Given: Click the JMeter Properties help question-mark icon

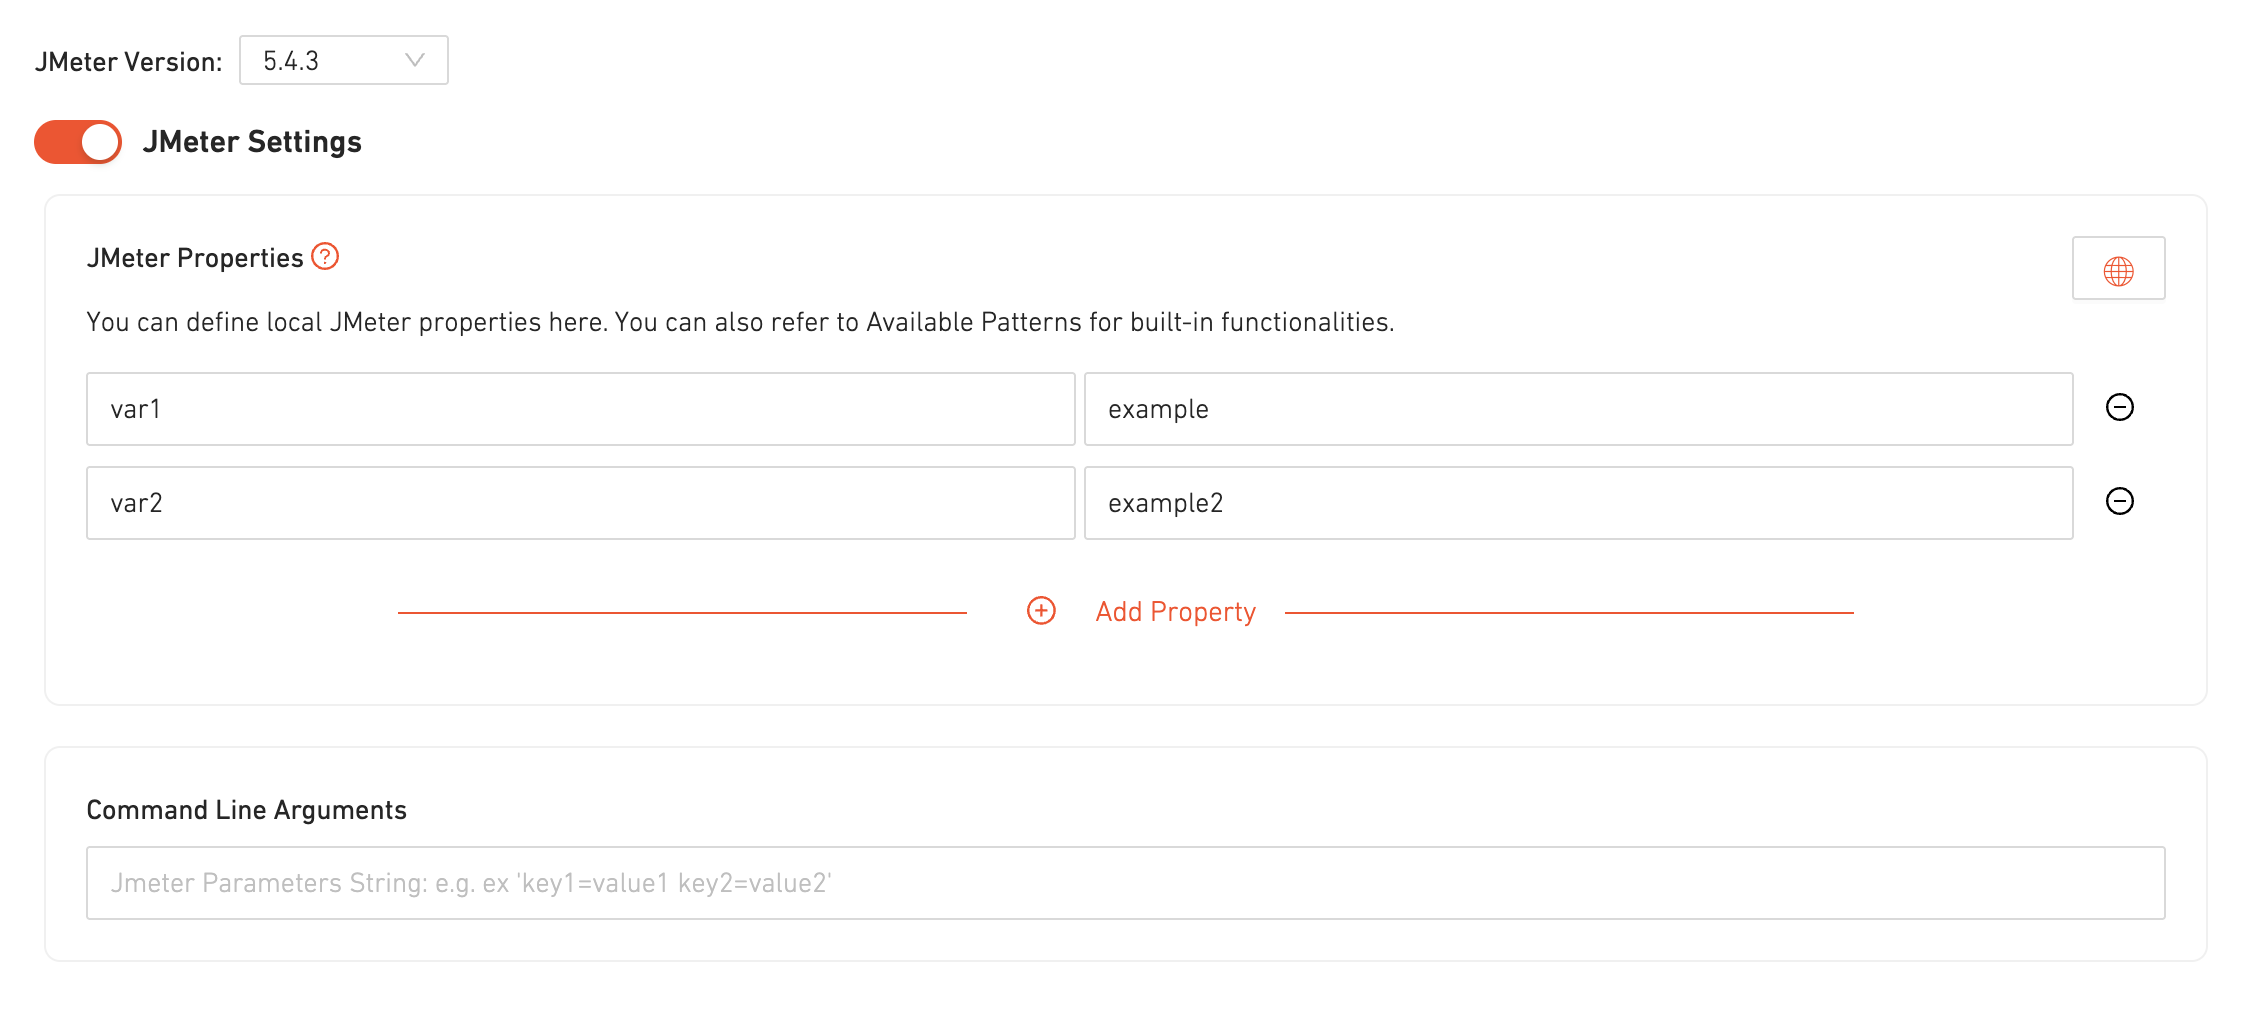Looking at the screenshot, I should tap(325, 257).
